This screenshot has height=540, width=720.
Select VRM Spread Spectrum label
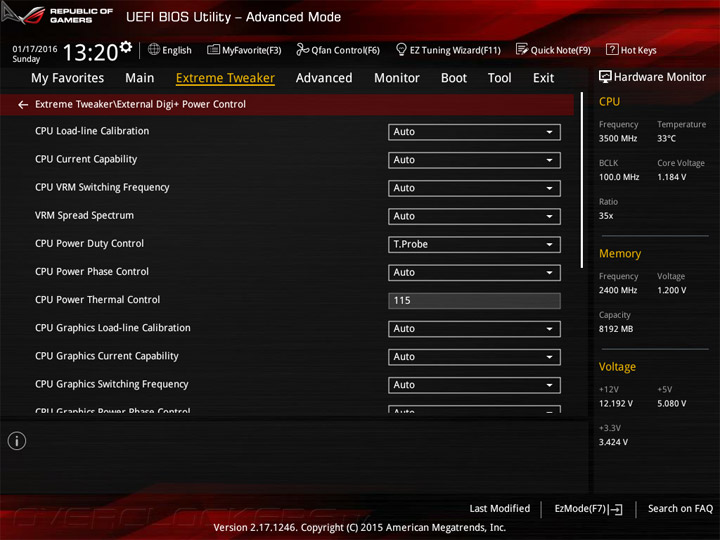click(84, 215)
